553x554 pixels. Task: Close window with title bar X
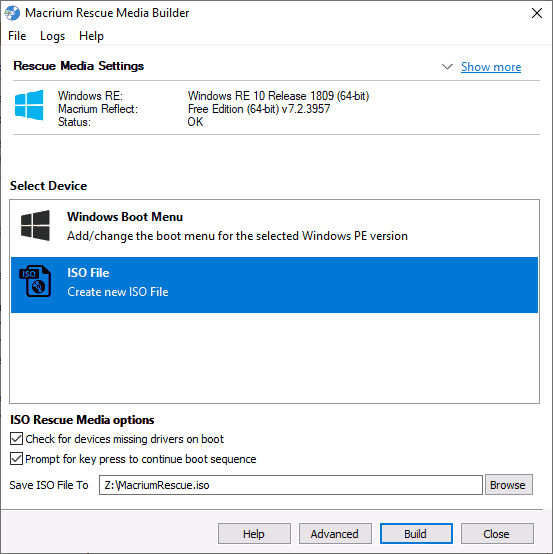(537, 13)
